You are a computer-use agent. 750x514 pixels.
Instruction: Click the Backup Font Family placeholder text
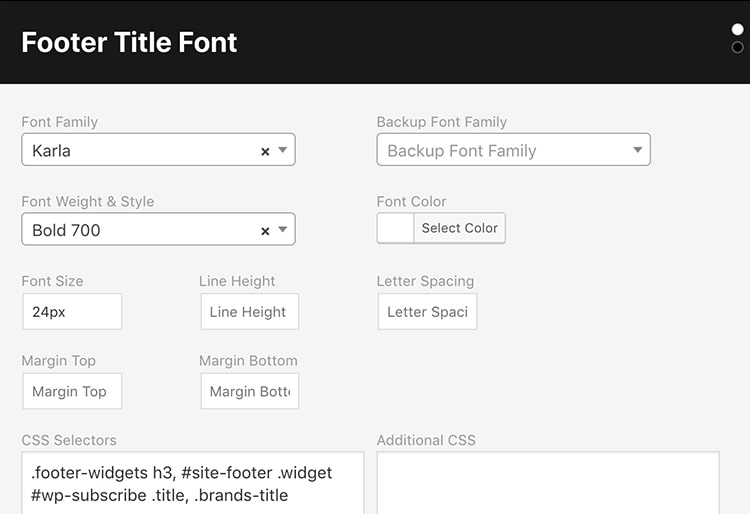point(462,151)
